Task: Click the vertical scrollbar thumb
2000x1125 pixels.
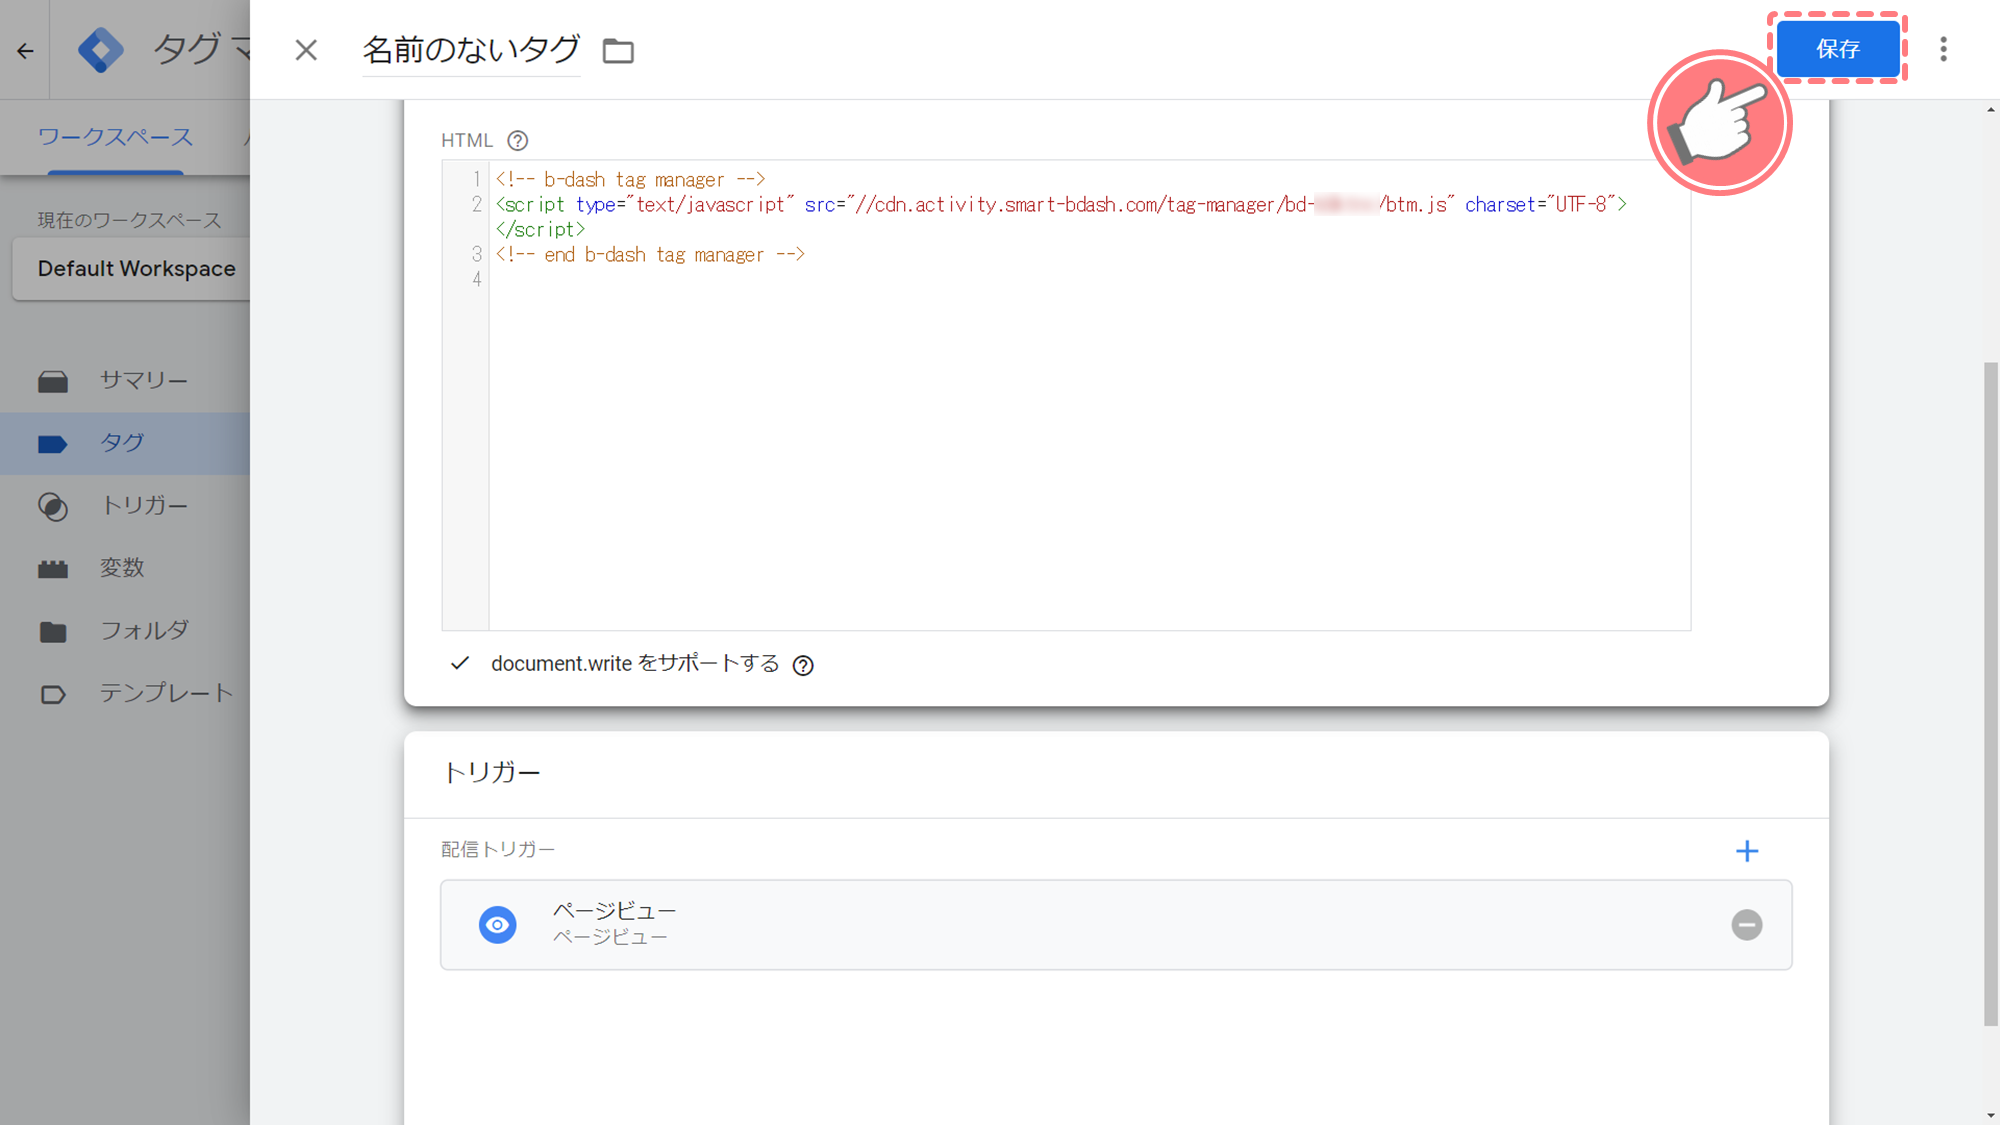Action: click(1990, 694)
